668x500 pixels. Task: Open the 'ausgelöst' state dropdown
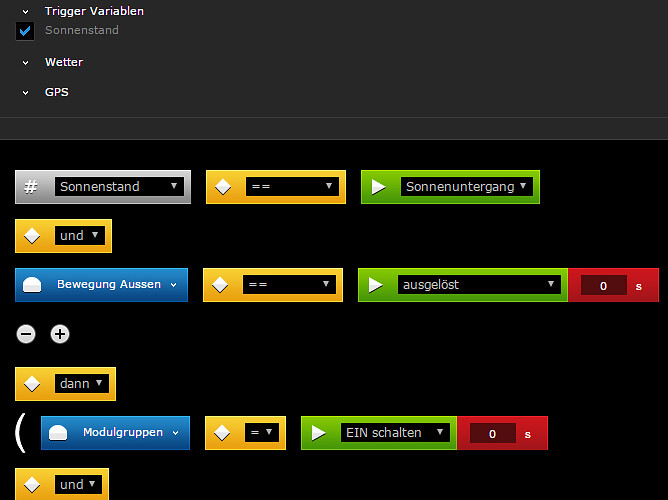pyautogui.click(x=479, y=284)
